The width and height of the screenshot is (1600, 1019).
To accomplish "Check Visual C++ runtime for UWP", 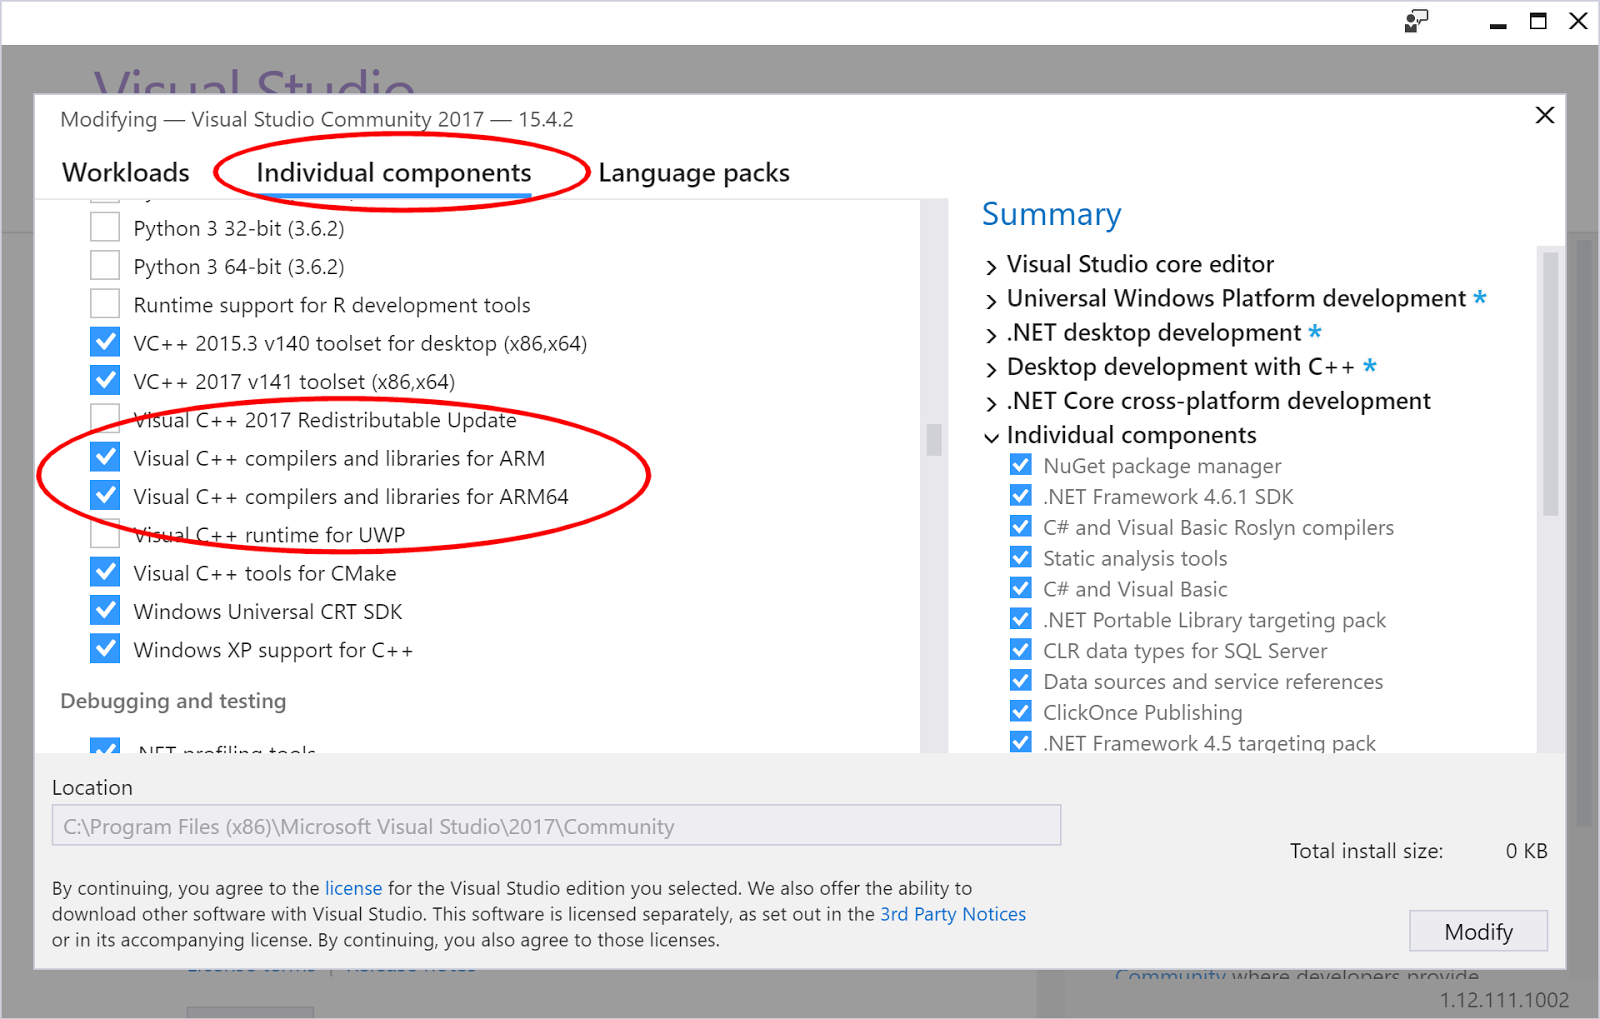I will 105,534.
